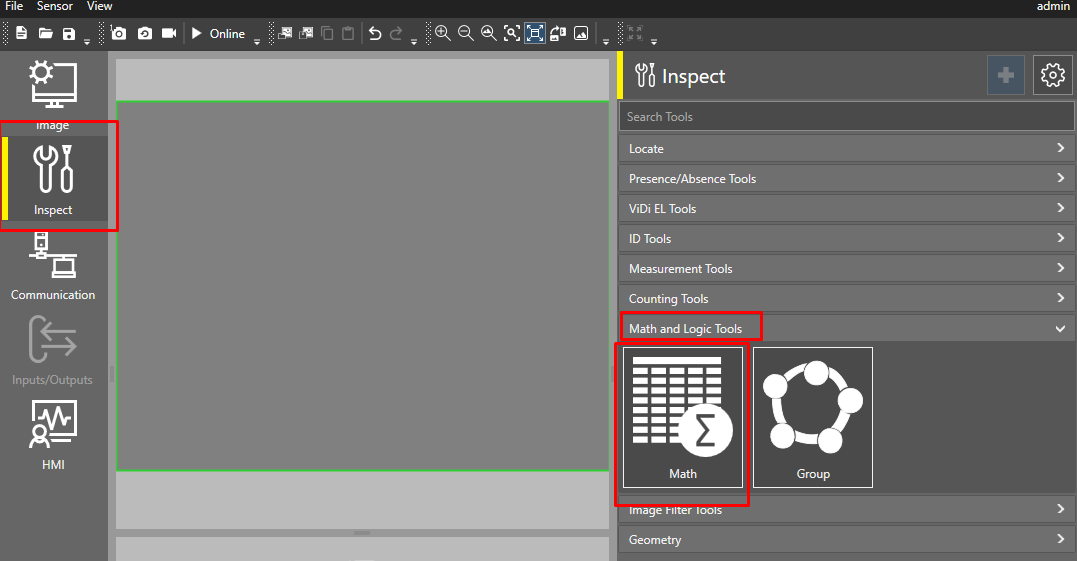Expand the Measurement Tools category

846,269
